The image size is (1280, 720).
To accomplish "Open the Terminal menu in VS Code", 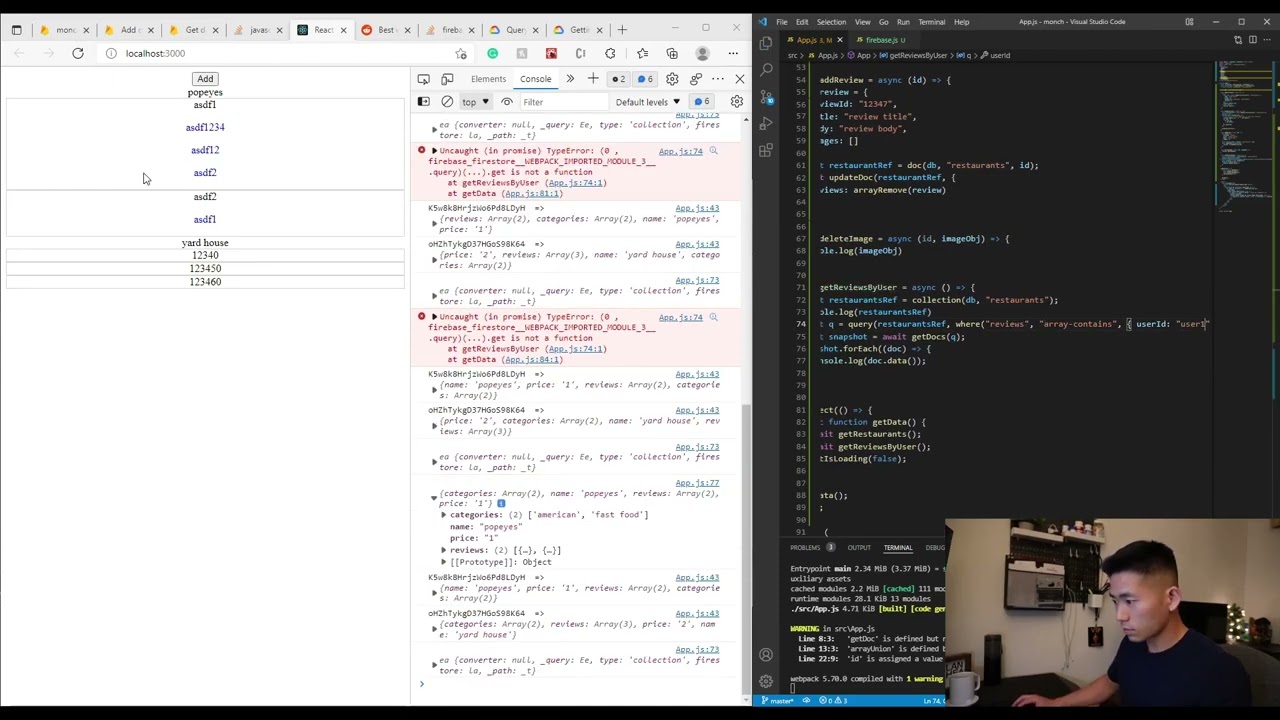I will (x=931, y=22).
